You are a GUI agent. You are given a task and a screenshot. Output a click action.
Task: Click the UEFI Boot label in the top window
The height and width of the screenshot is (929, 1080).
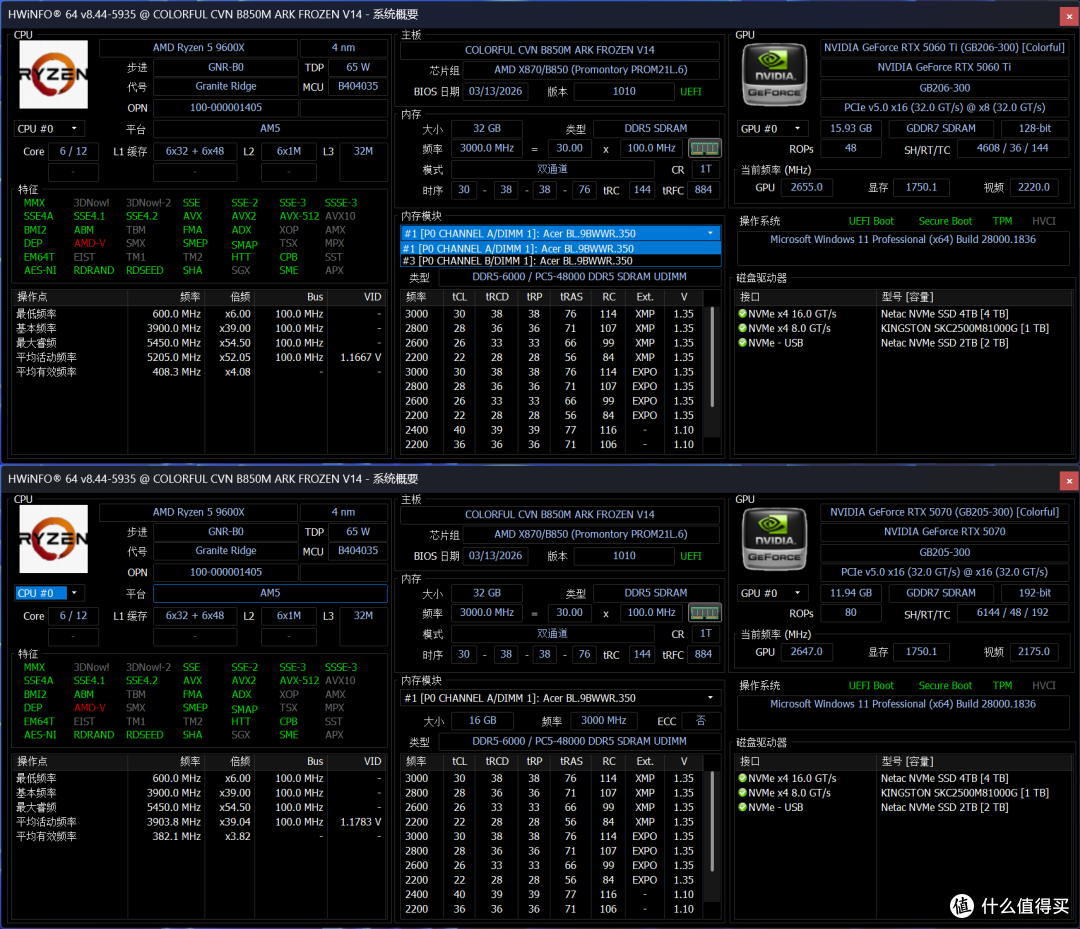(x=871, y=221)
